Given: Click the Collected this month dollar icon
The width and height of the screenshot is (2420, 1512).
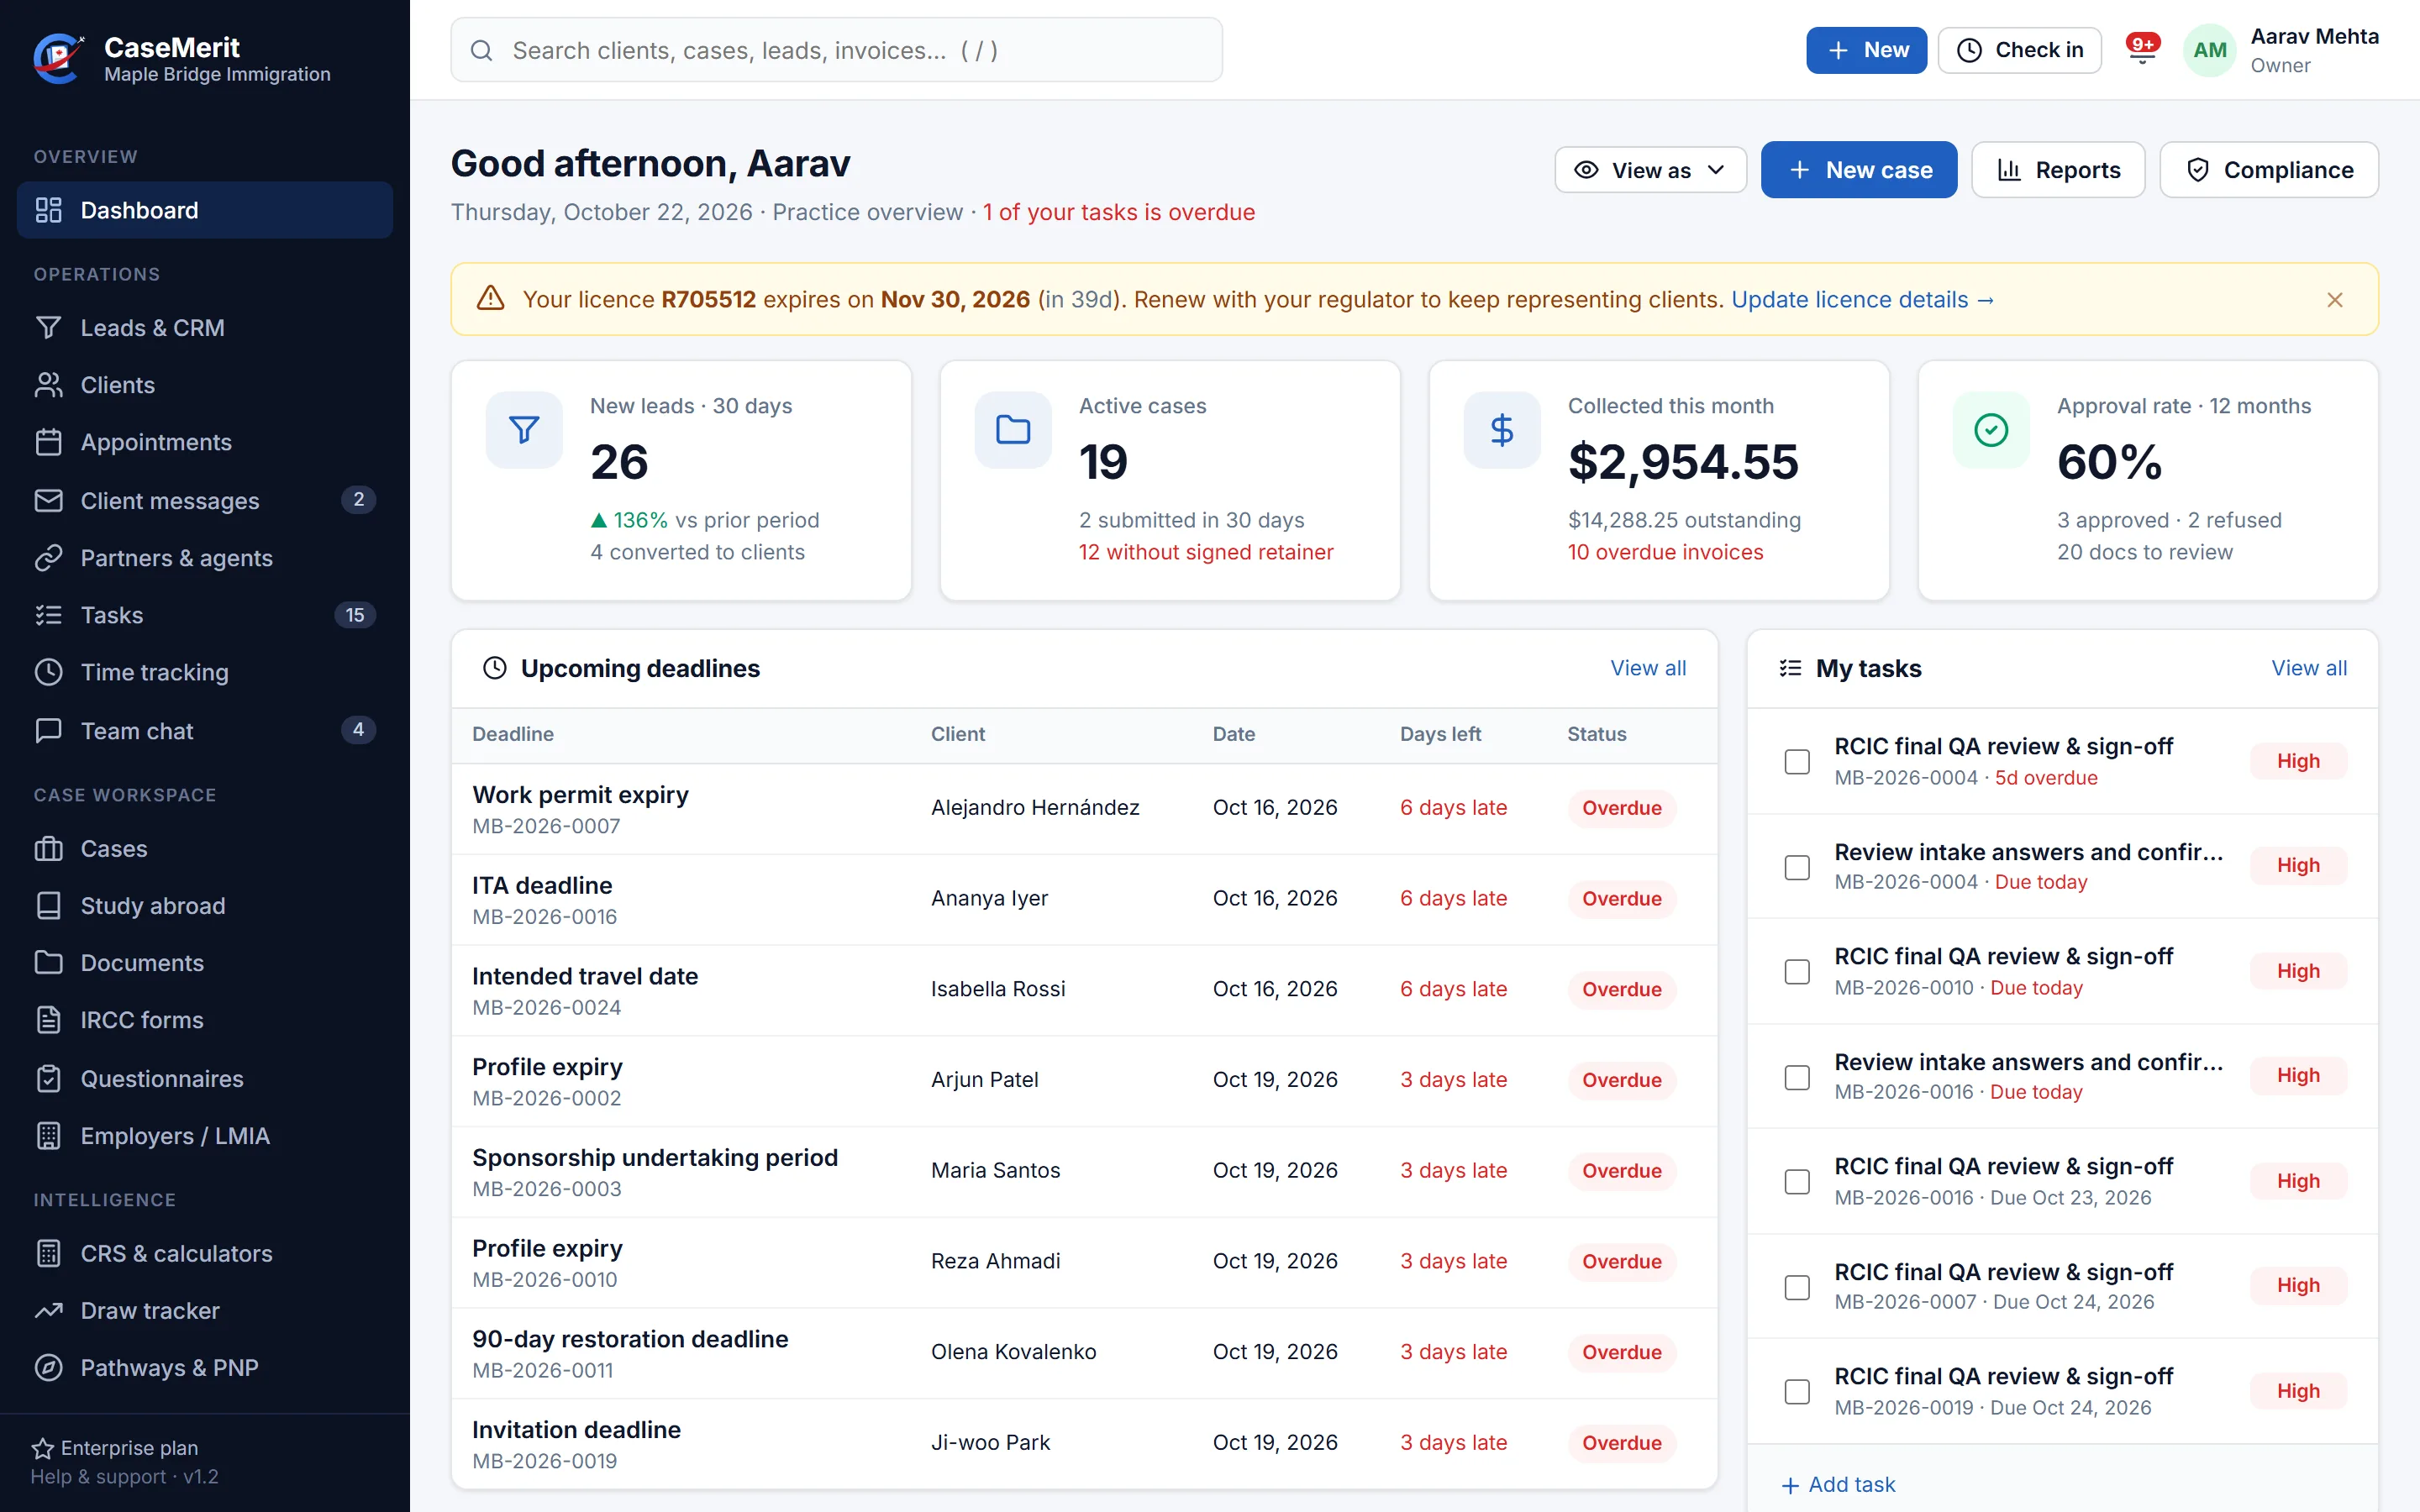Looking at the screenshot, I should coord(1502,430).
